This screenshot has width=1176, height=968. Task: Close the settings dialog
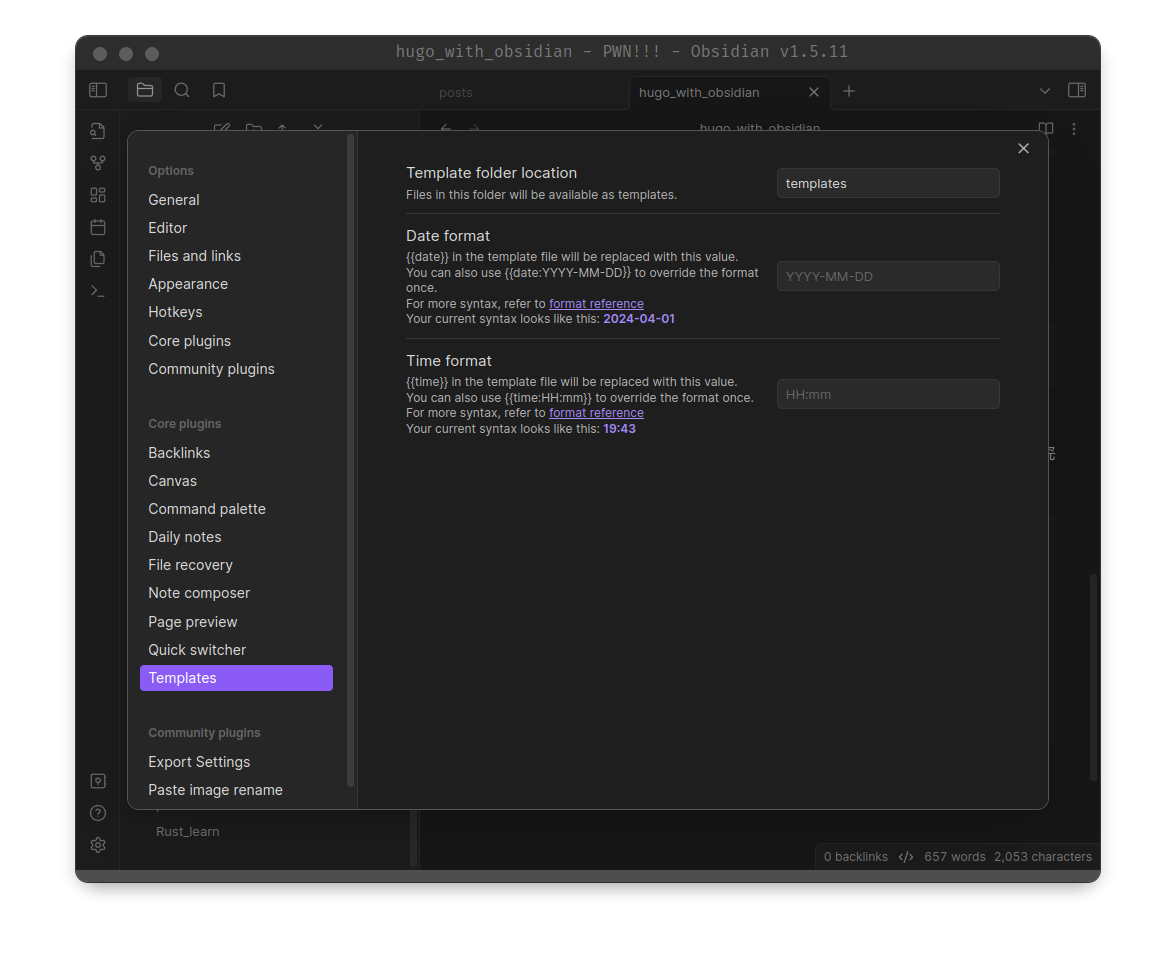coord(1023,148)
